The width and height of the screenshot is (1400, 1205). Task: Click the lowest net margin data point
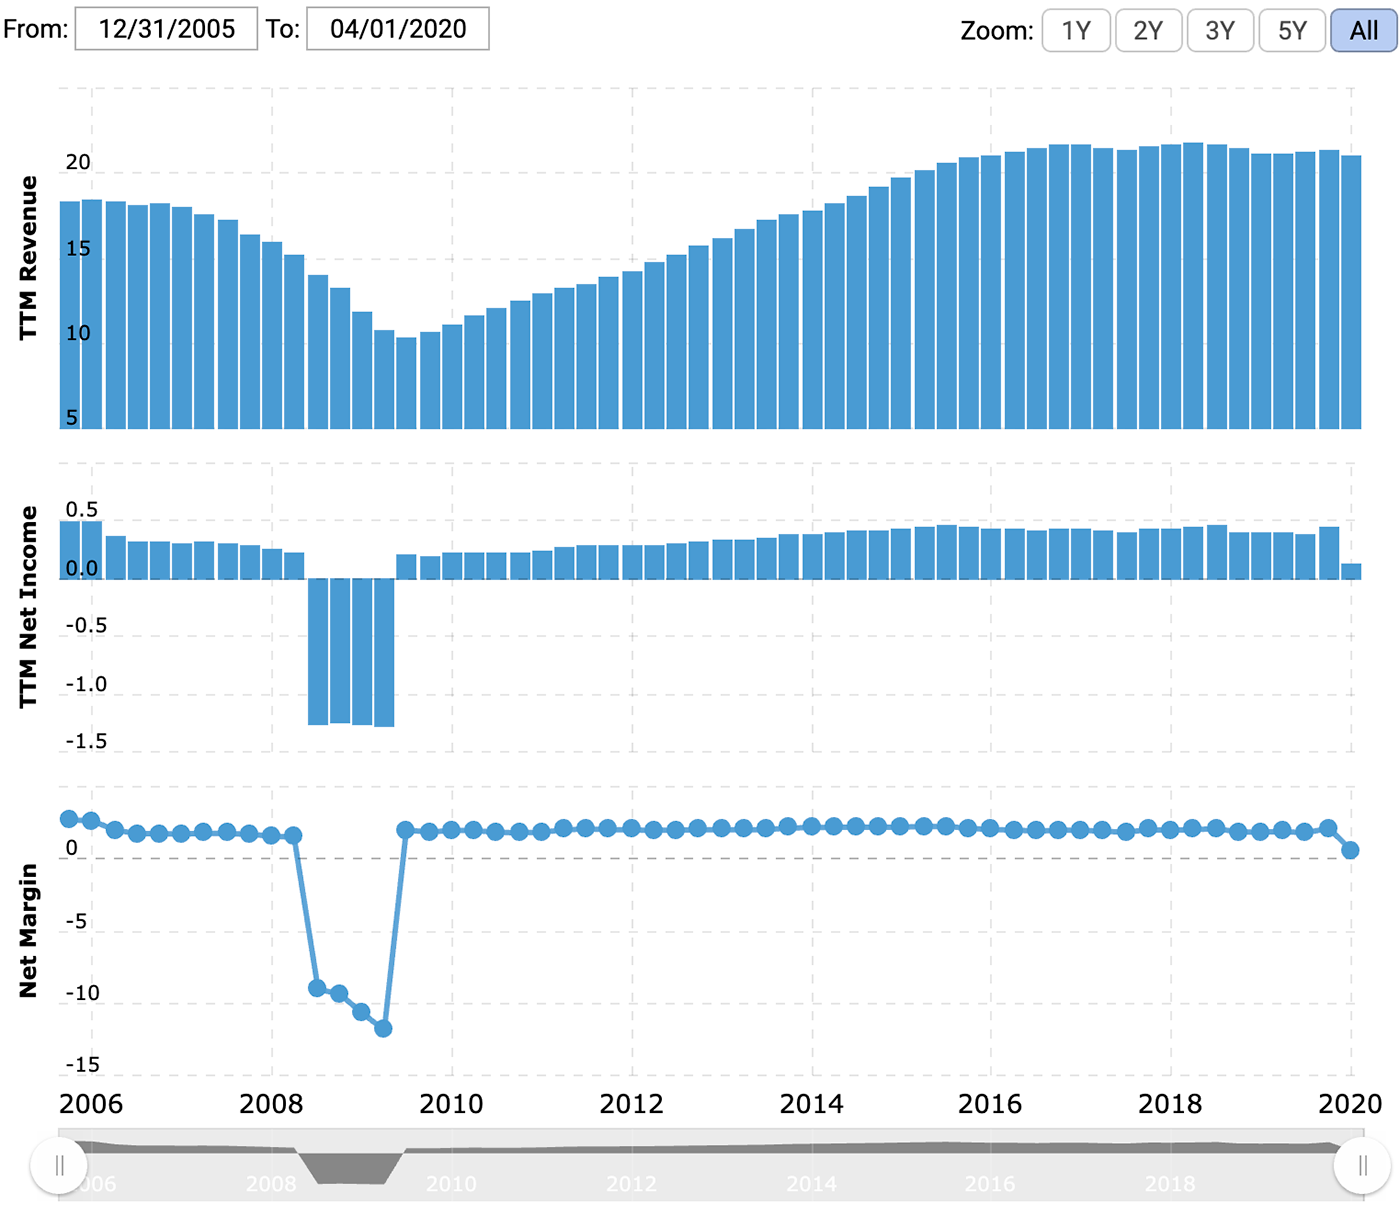383,1028
